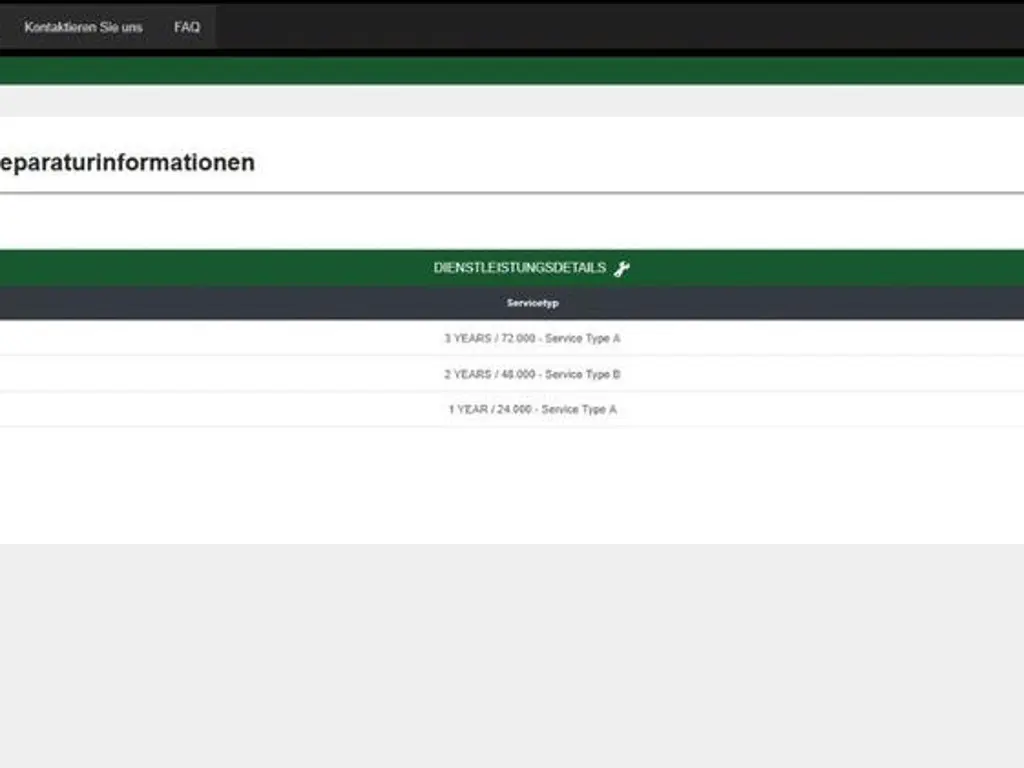Screen dimensions: 1024x768
Task: Select the "2 YEARS" text in second row
Action: tap(467, 374)
